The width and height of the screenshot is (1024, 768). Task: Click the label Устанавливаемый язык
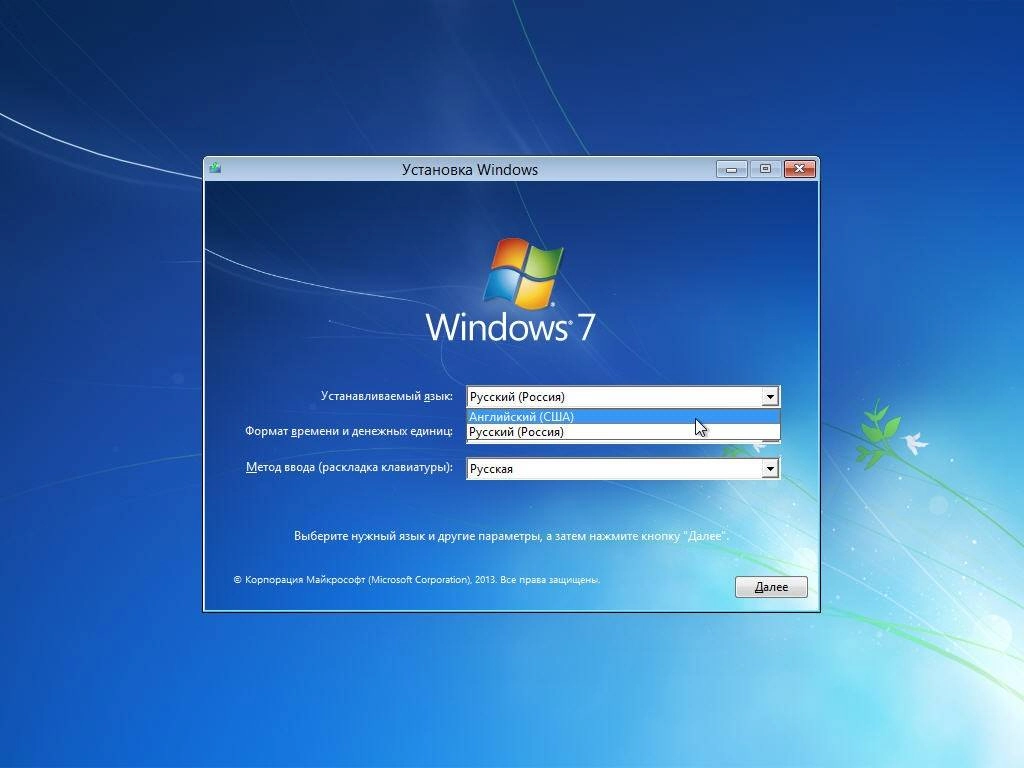coord(387,396)
